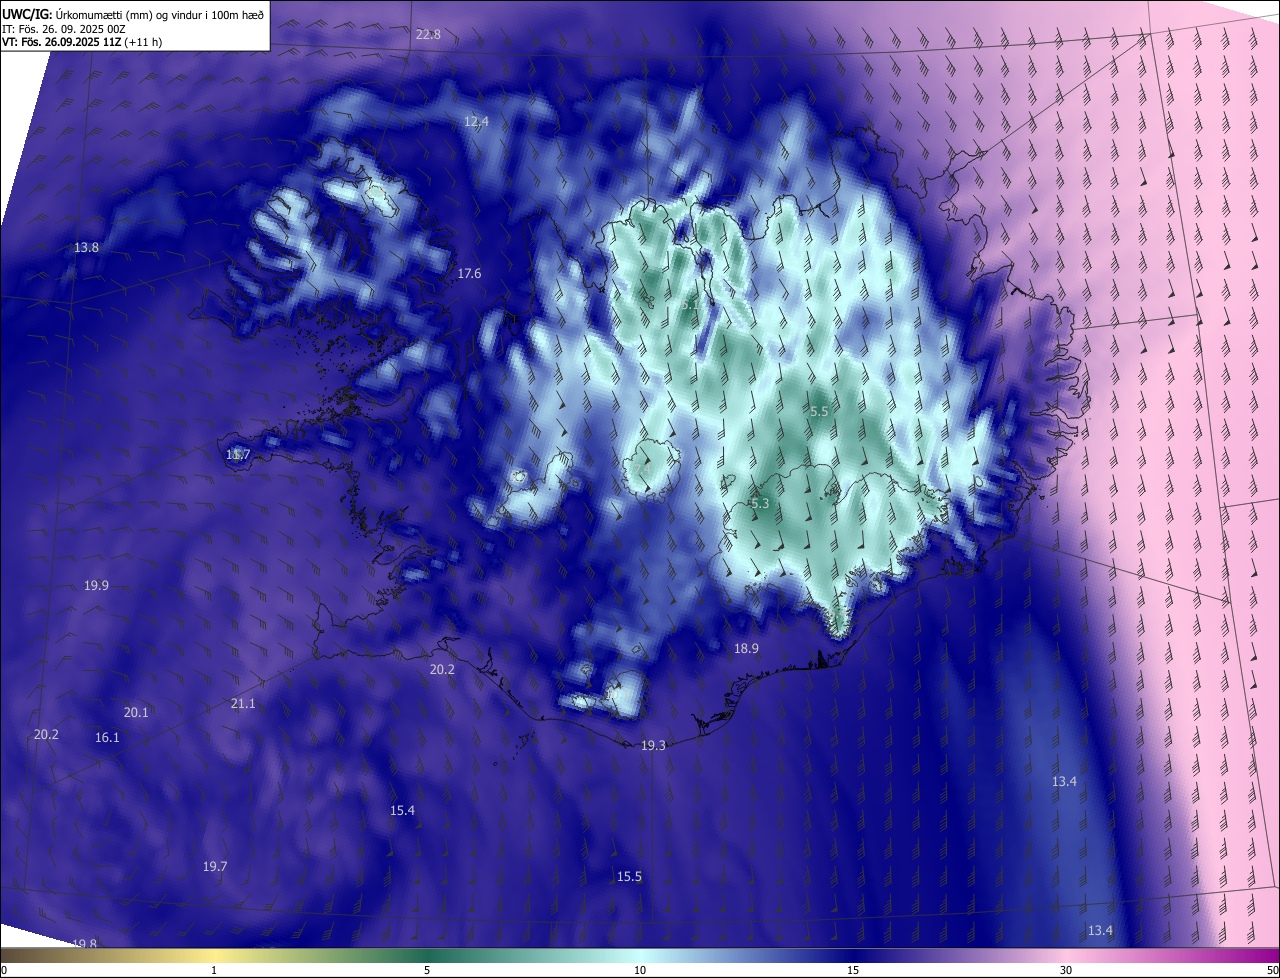Screen dimensions: 1280x978
Task: Click the 15.5 value label on map
Action: (x=629, y=876)
